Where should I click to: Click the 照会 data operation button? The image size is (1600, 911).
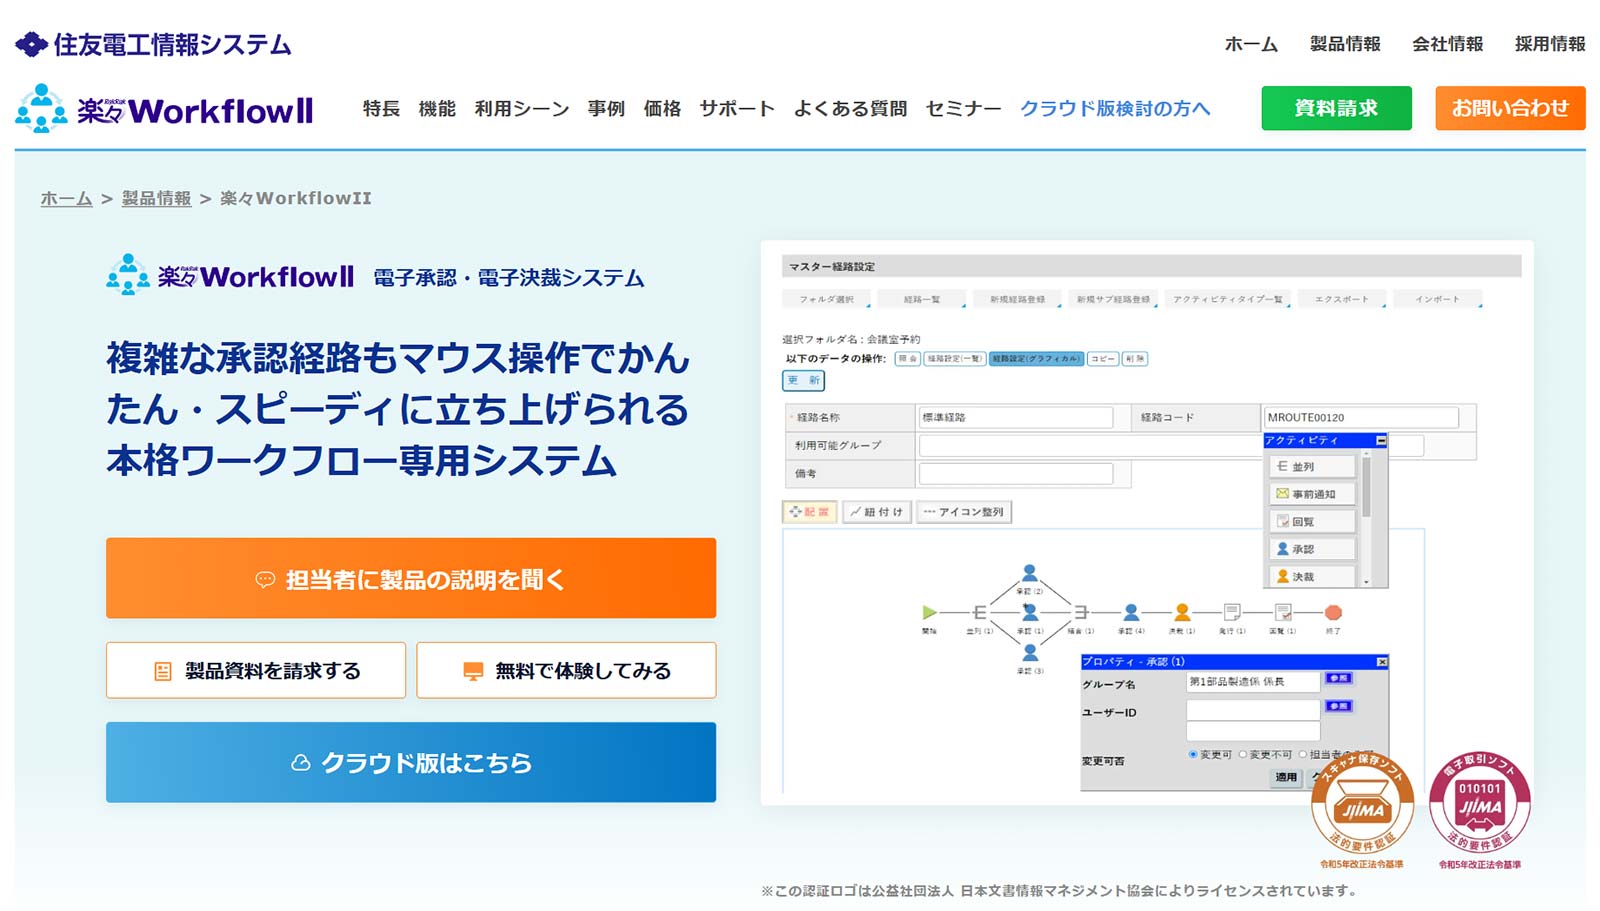pyautogui.click(x=907, y=358)
